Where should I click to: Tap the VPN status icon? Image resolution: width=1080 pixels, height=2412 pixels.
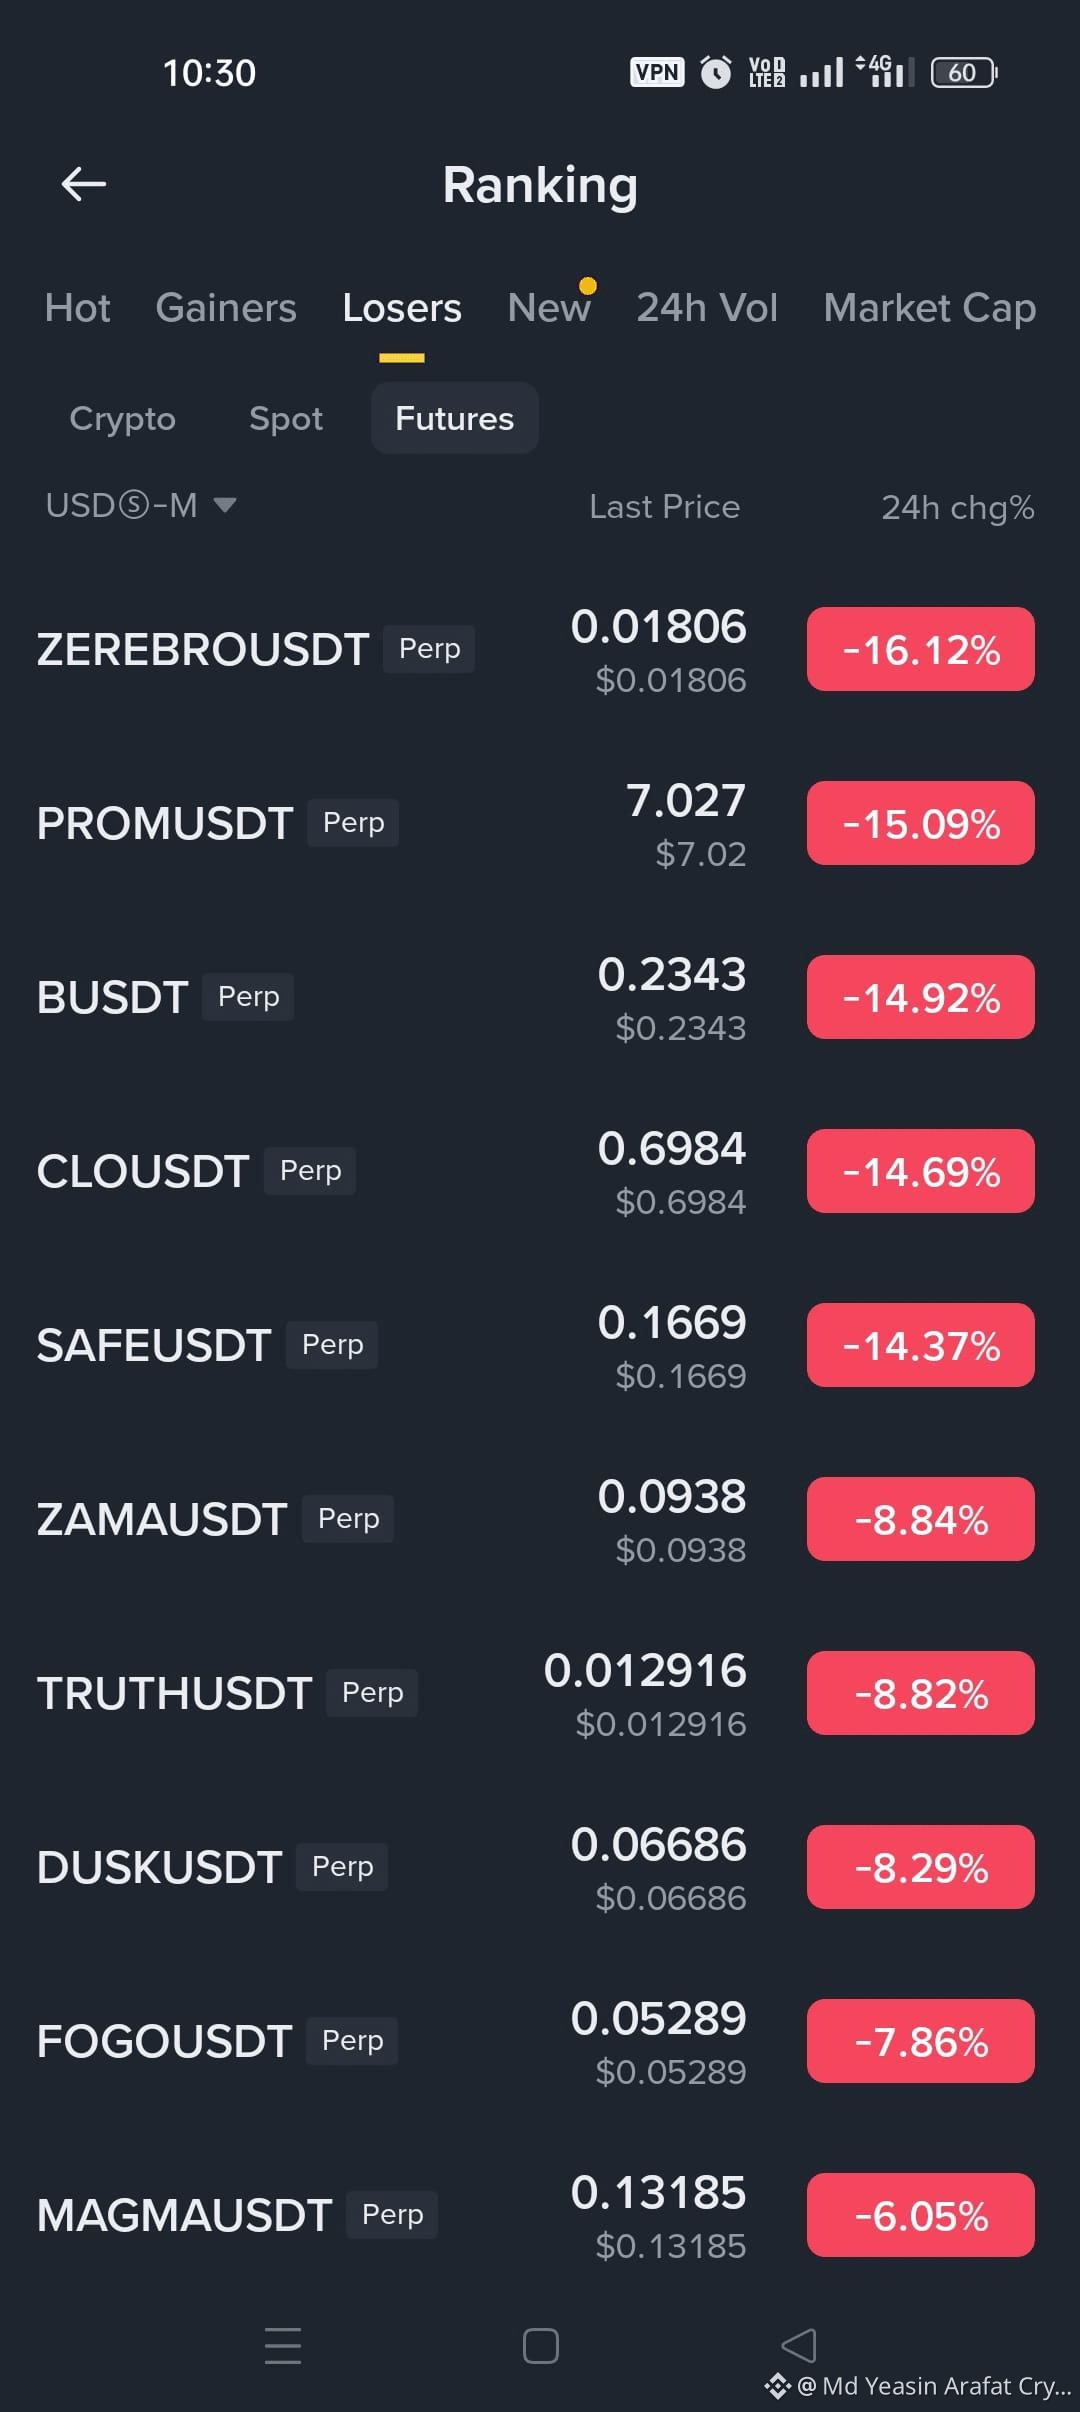pyautogui.click(x=657, y=72)
